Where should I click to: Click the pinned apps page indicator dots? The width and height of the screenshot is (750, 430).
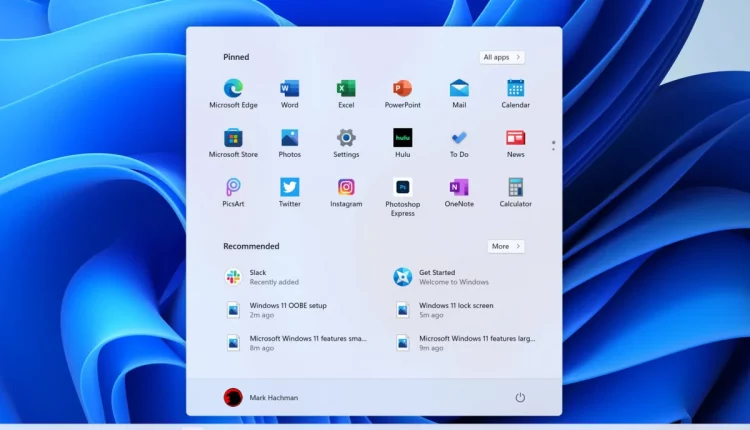[x=553, y=145]
